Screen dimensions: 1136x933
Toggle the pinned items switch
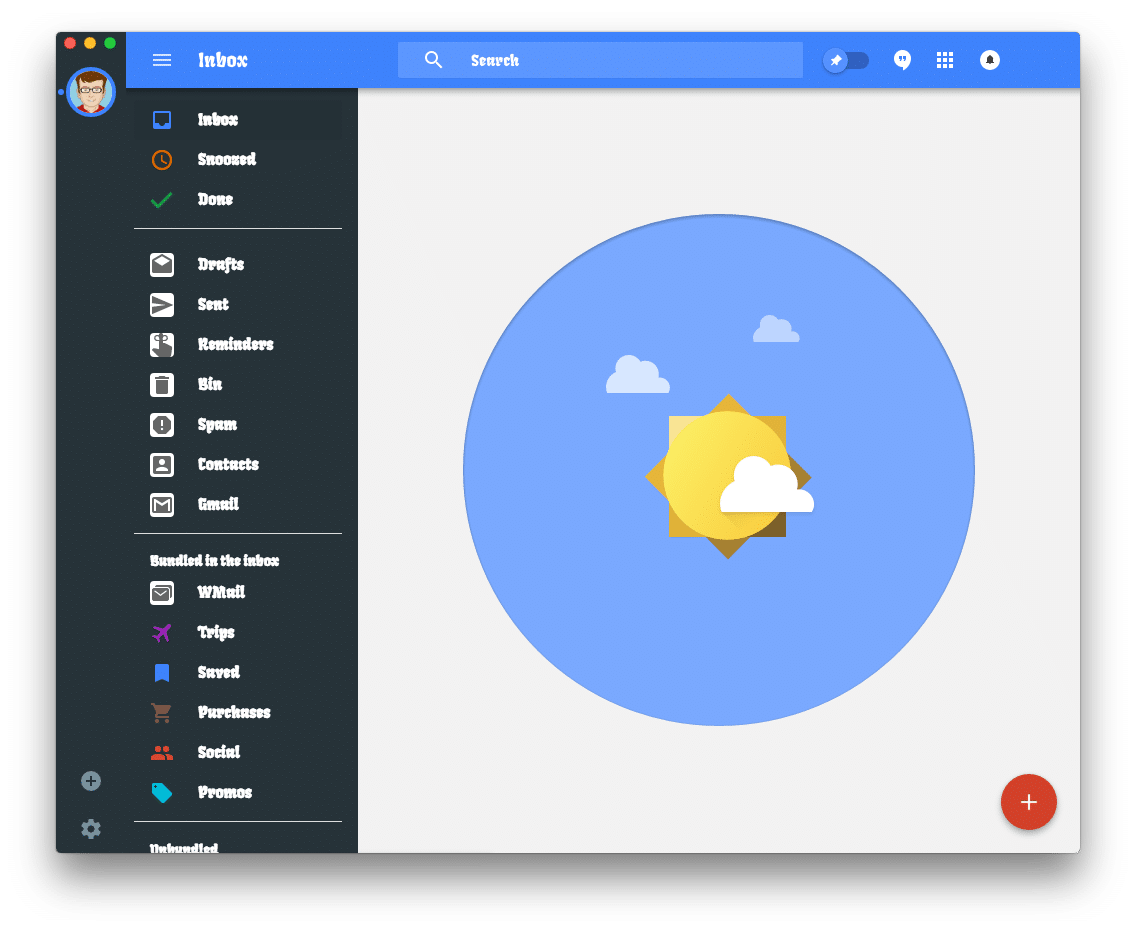coord(845,60)
